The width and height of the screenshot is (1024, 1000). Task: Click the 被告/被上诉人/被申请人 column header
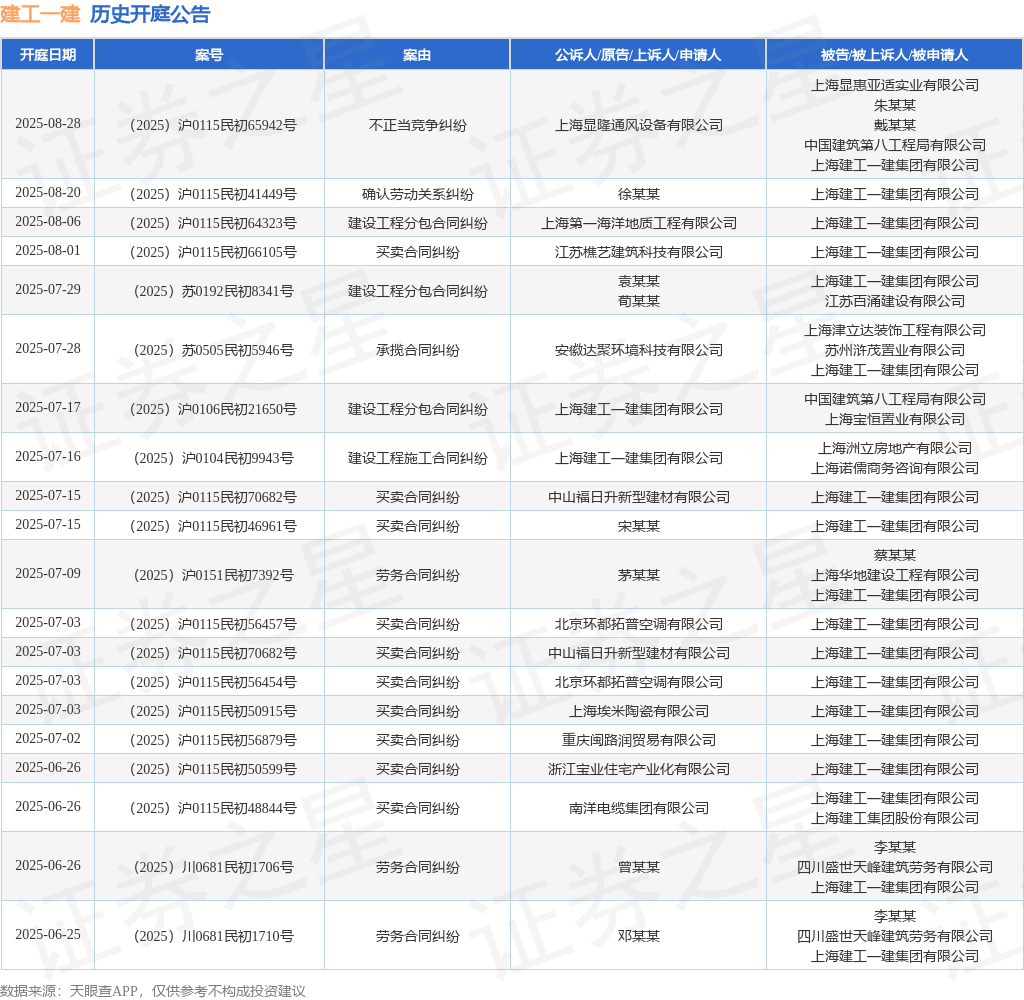coord(894,55)
